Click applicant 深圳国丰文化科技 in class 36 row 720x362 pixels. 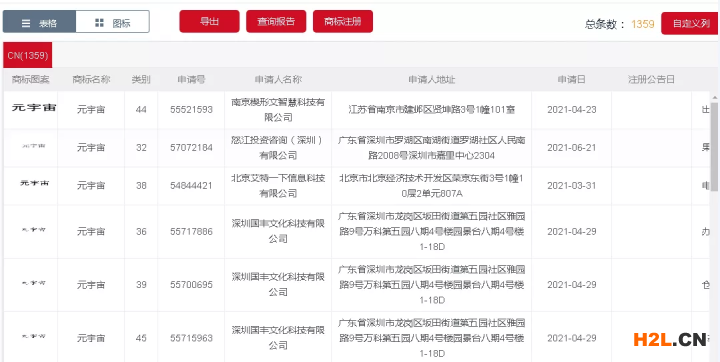tap(278, 232)
